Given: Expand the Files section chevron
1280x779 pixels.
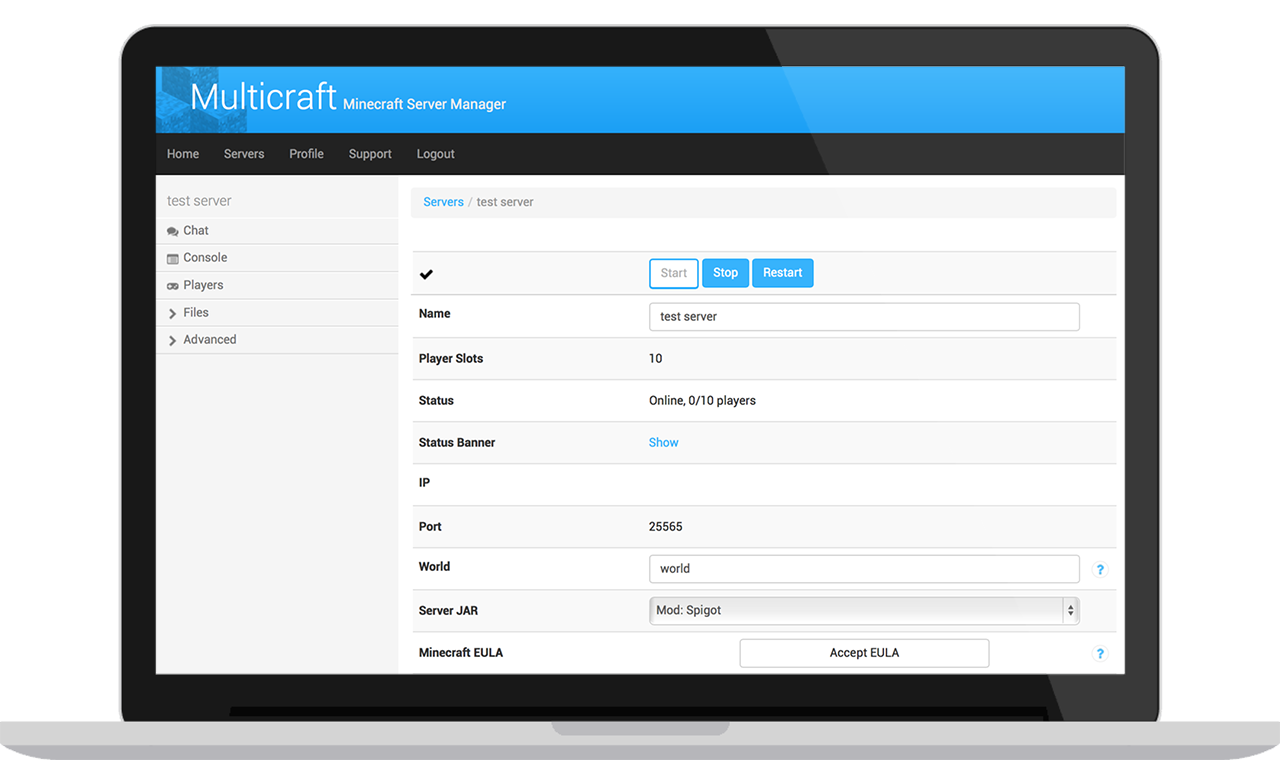Looking at the screenshot, I should pos(173,314).
